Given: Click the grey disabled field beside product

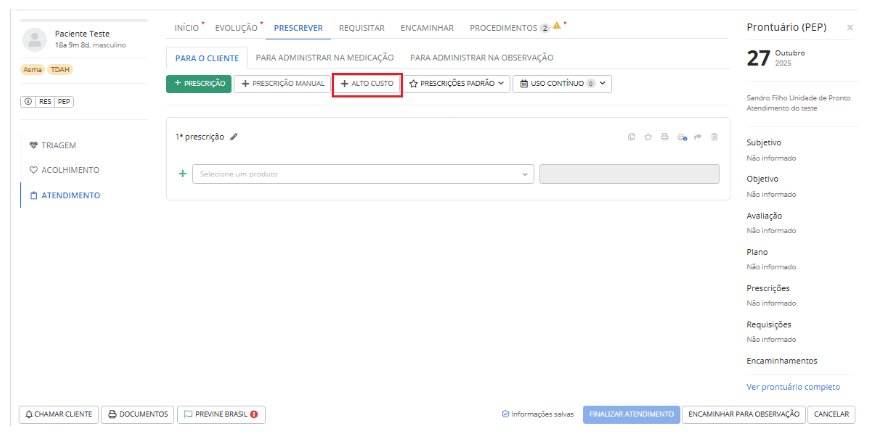Looking at the screenshot, I should pyautogui.click(x=629, y=174).
